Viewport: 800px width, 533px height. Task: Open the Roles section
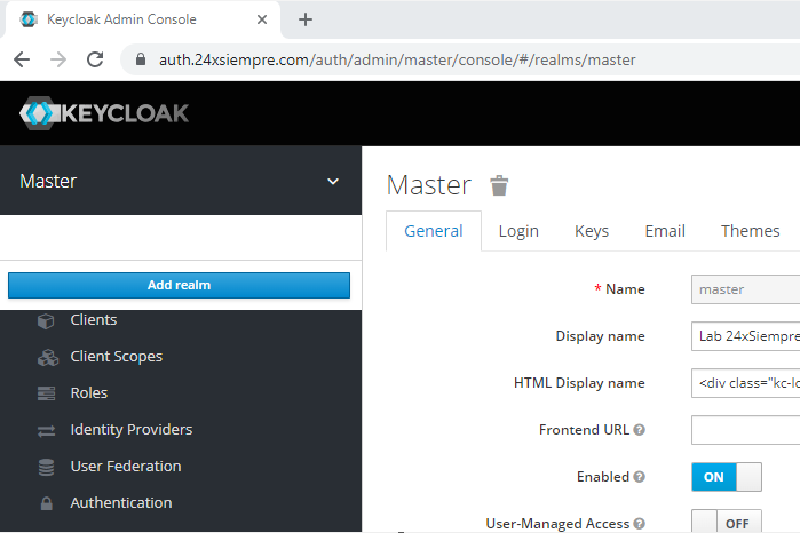[89, 393]
